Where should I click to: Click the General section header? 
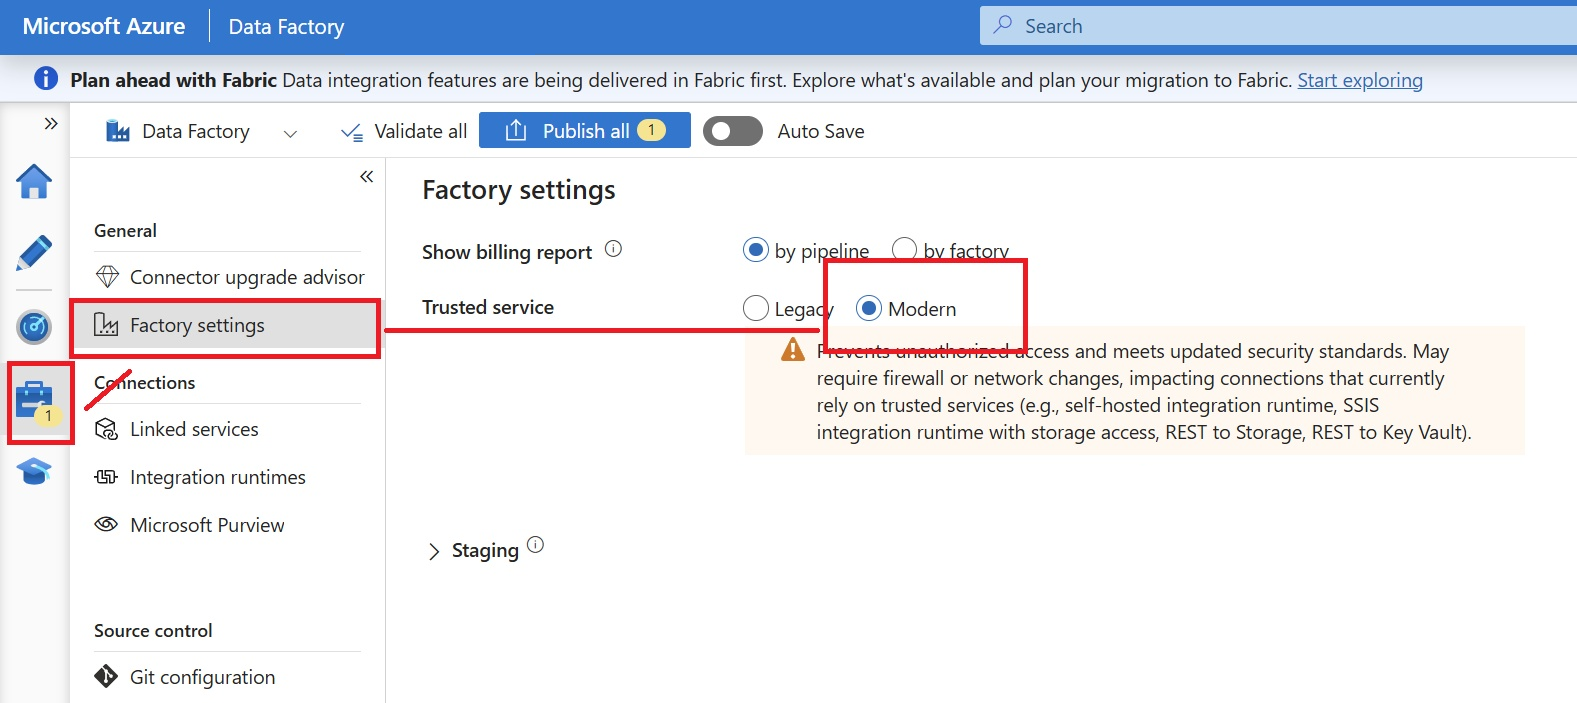(x=125, y=231)
